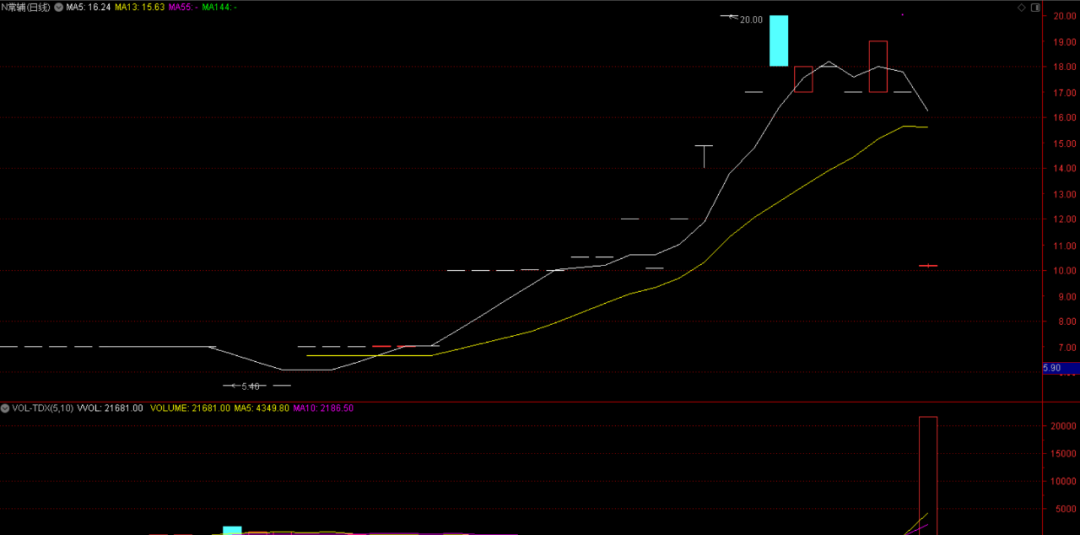Viewport: 1080px width, 535px height.
Task: Click the MA10: 2186.50 volume label
Action: [x=324, y=408]
